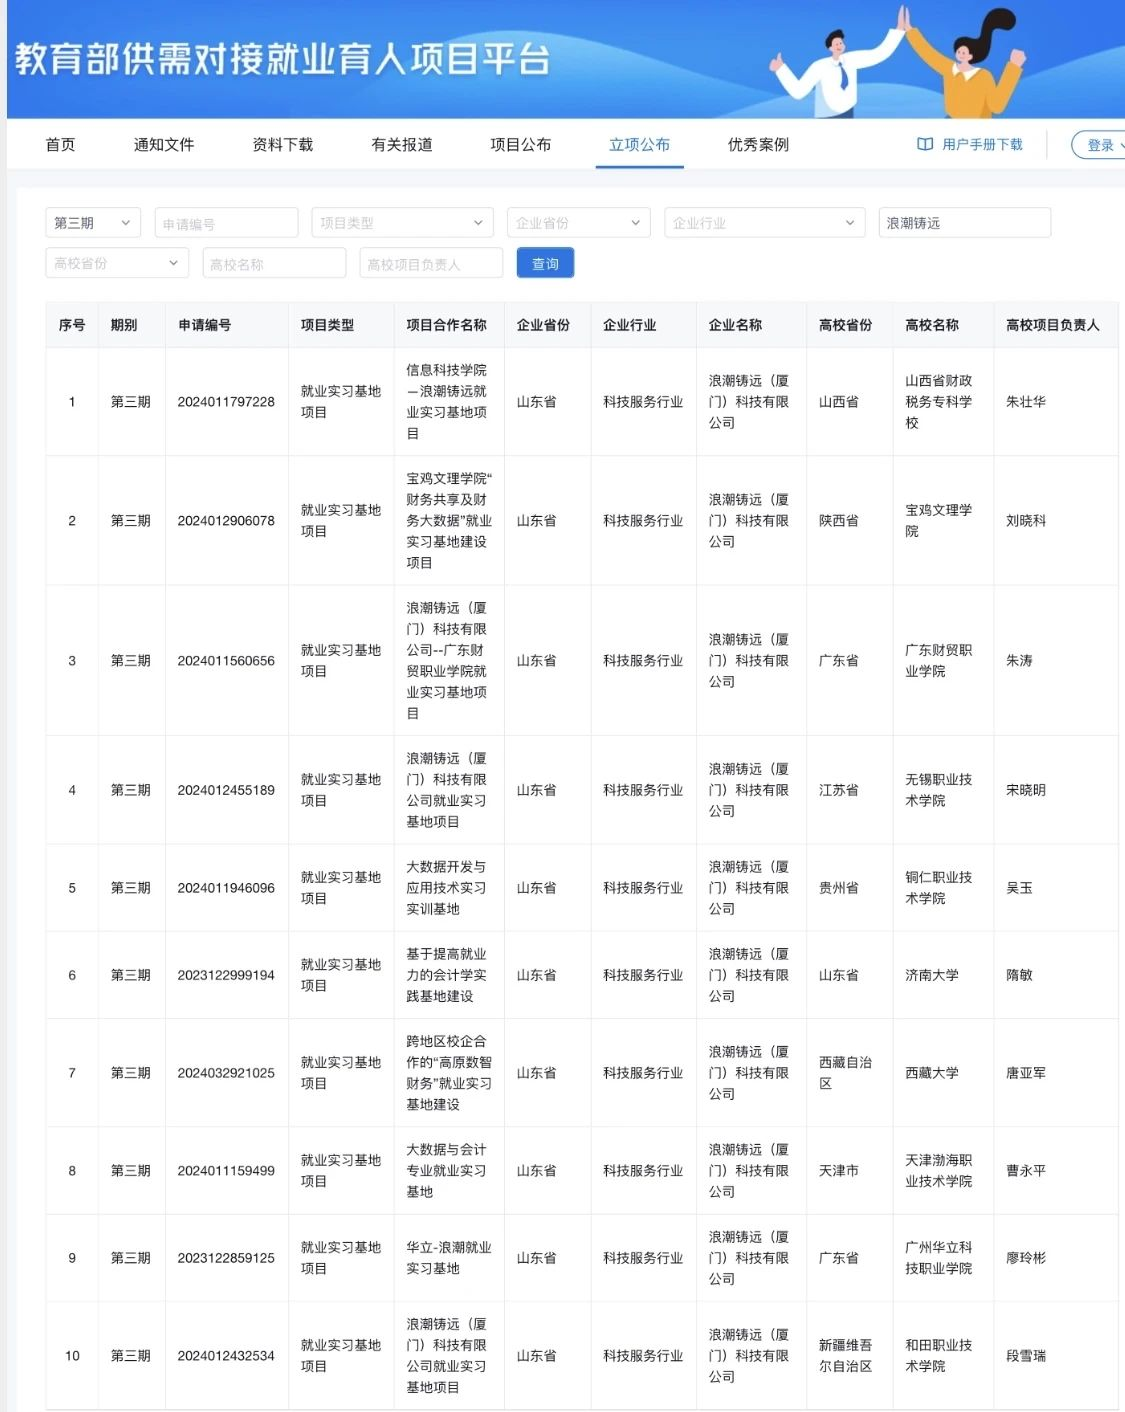Expand the 企业行业 dropdown
The height and width of the screenshot is (1412, 1125).
coord(764,223)
